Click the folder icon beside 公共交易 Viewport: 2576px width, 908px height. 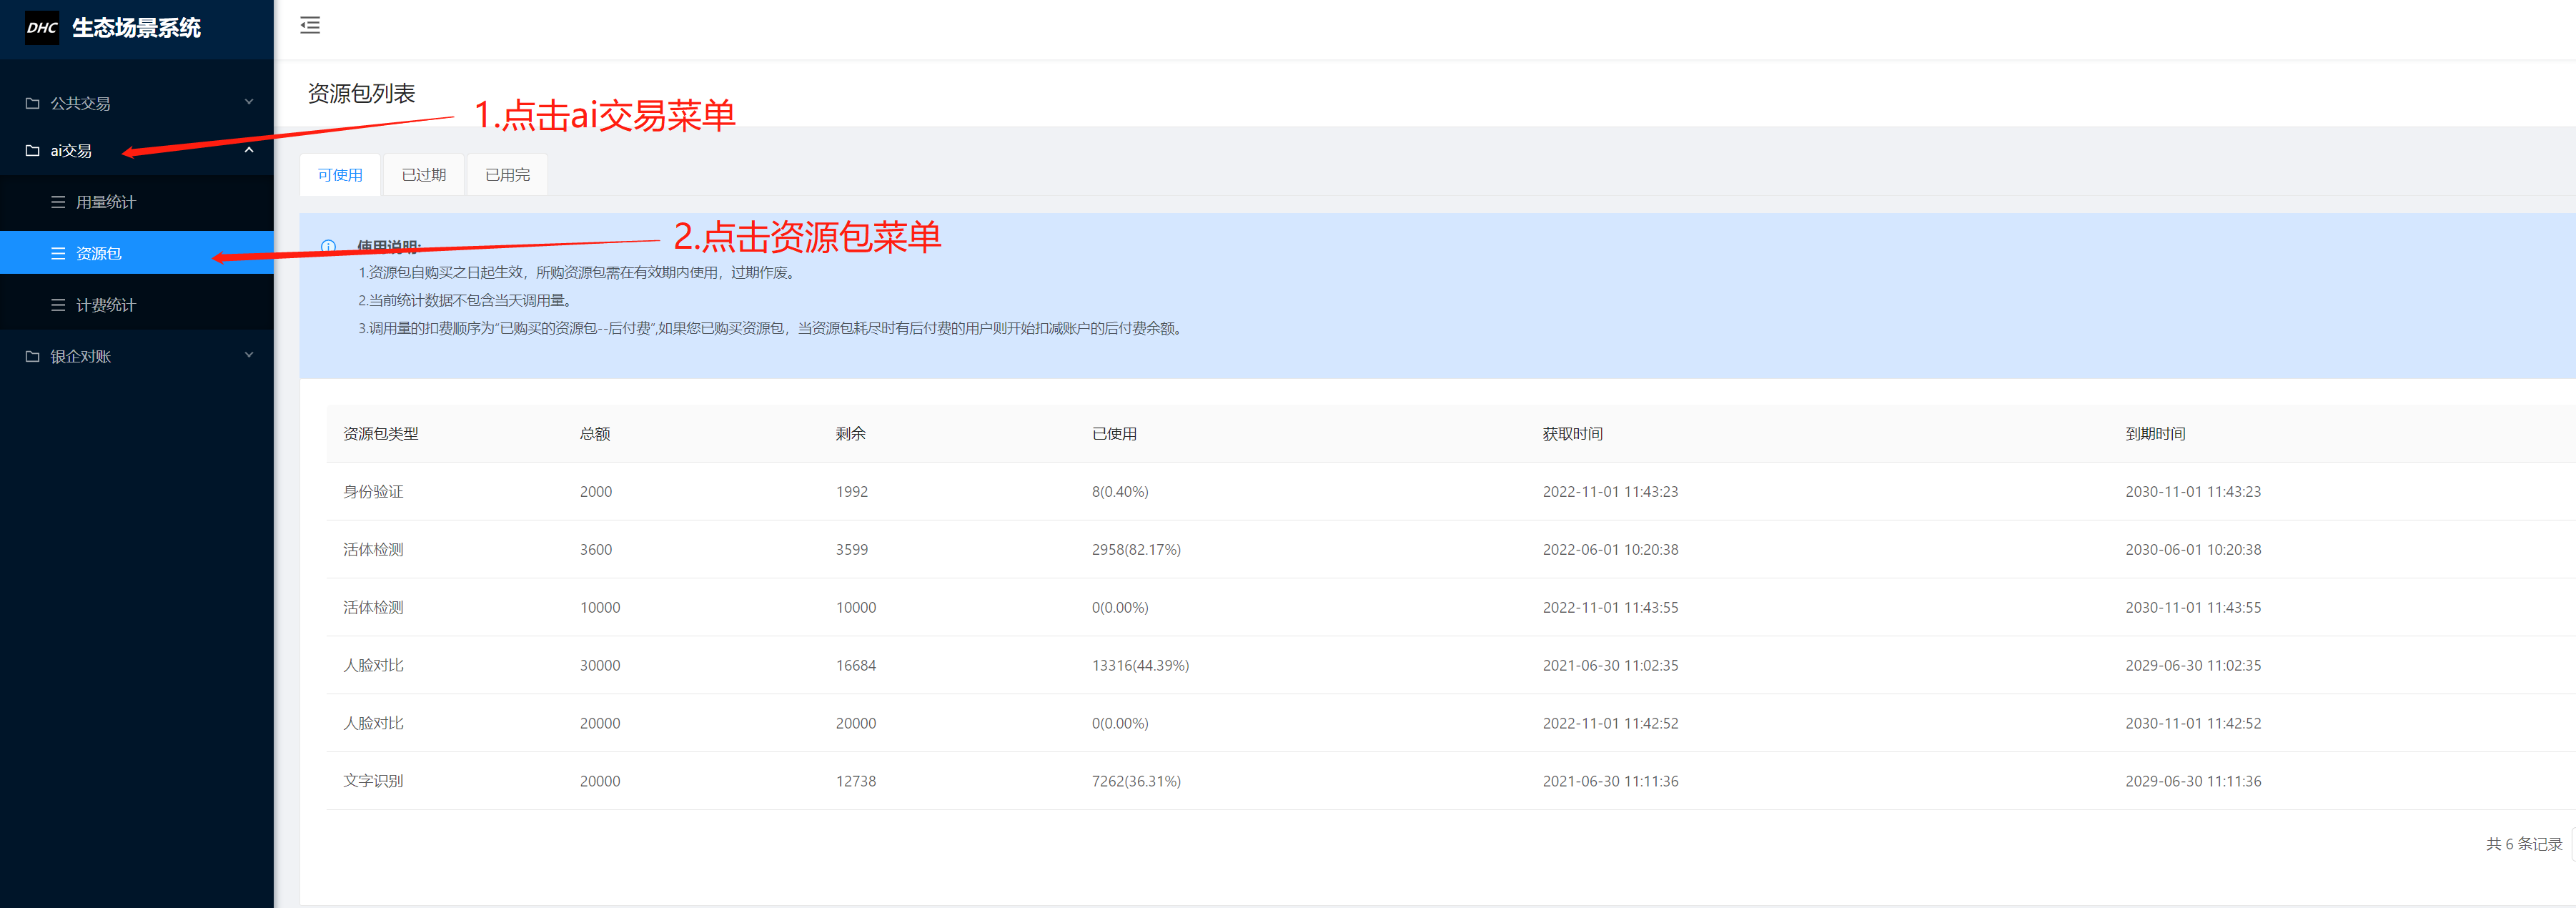coord(32,103)
